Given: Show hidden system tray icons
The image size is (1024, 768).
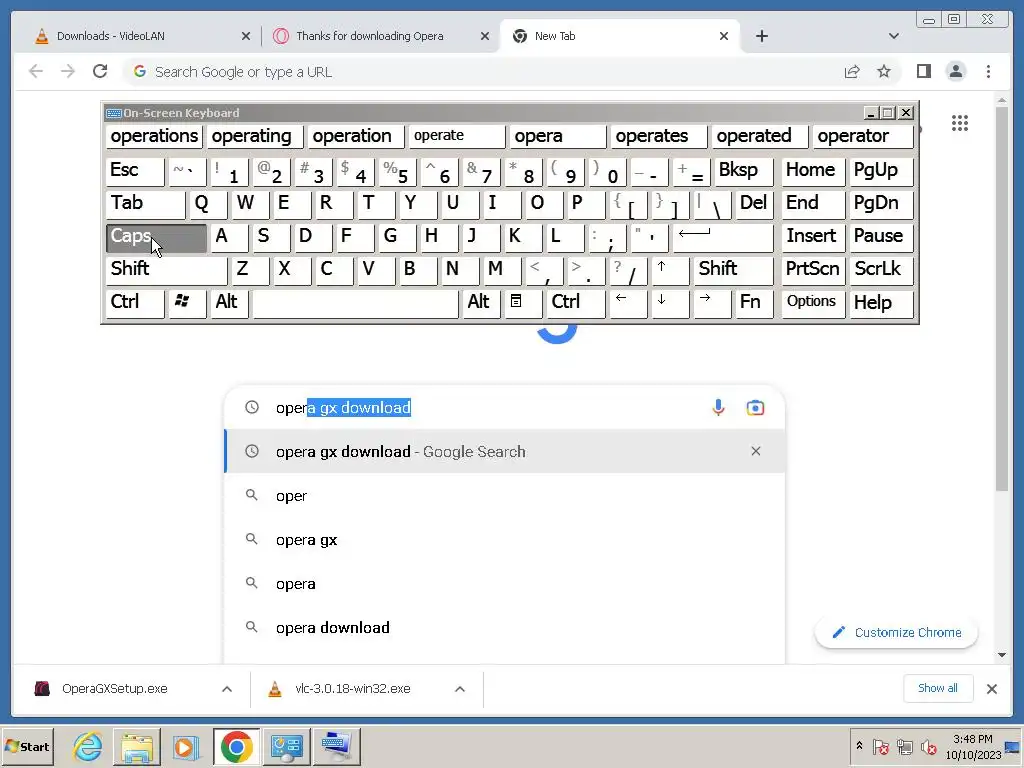Looking at the screenshot, I should pyautogui.click(x=859, y=746).
